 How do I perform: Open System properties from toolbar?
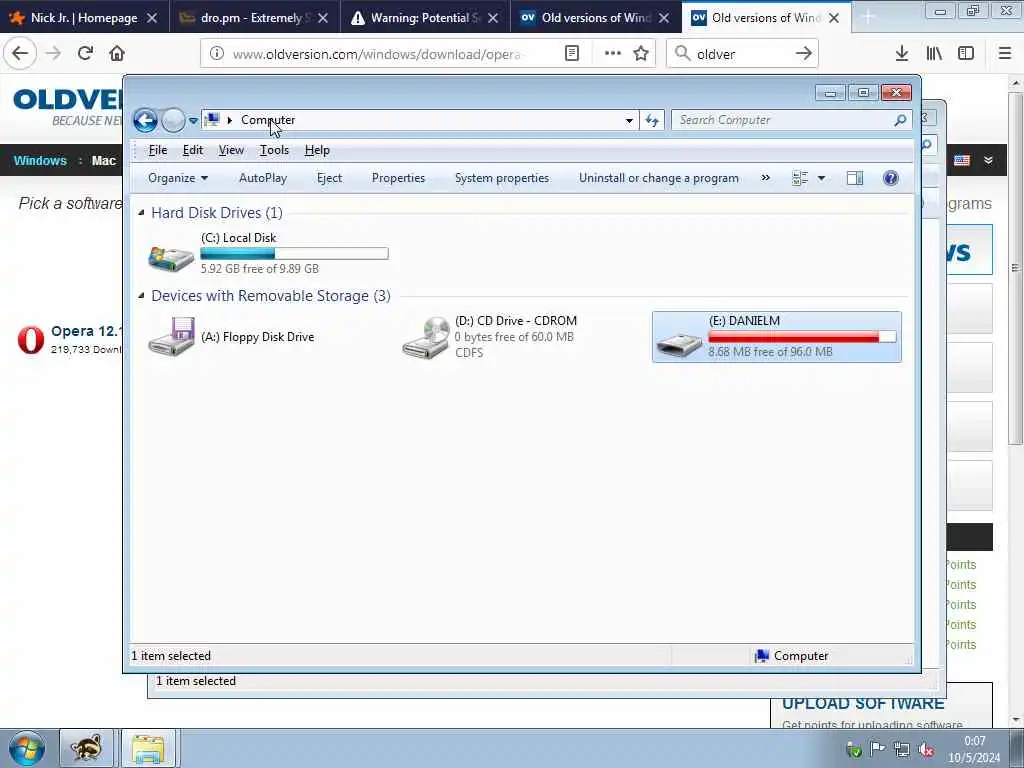(502, 178)
